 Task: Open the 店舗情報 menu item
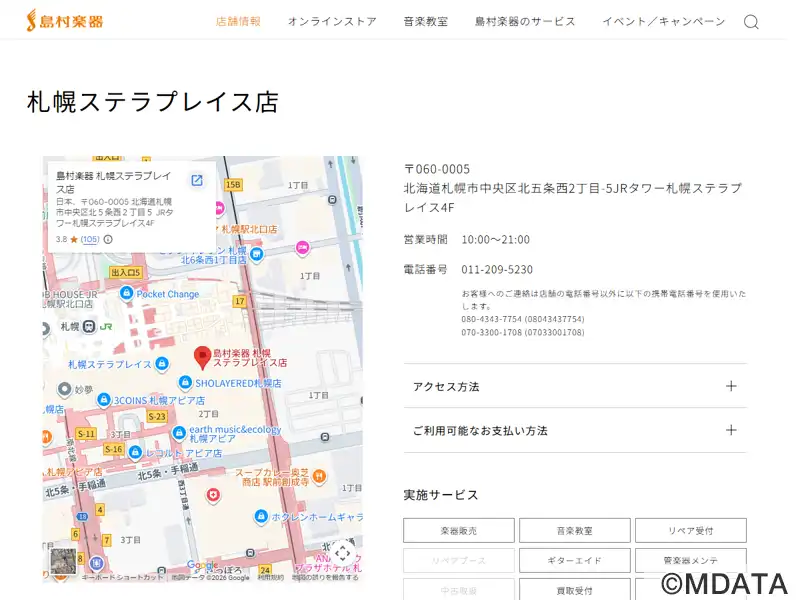point(238,21)
